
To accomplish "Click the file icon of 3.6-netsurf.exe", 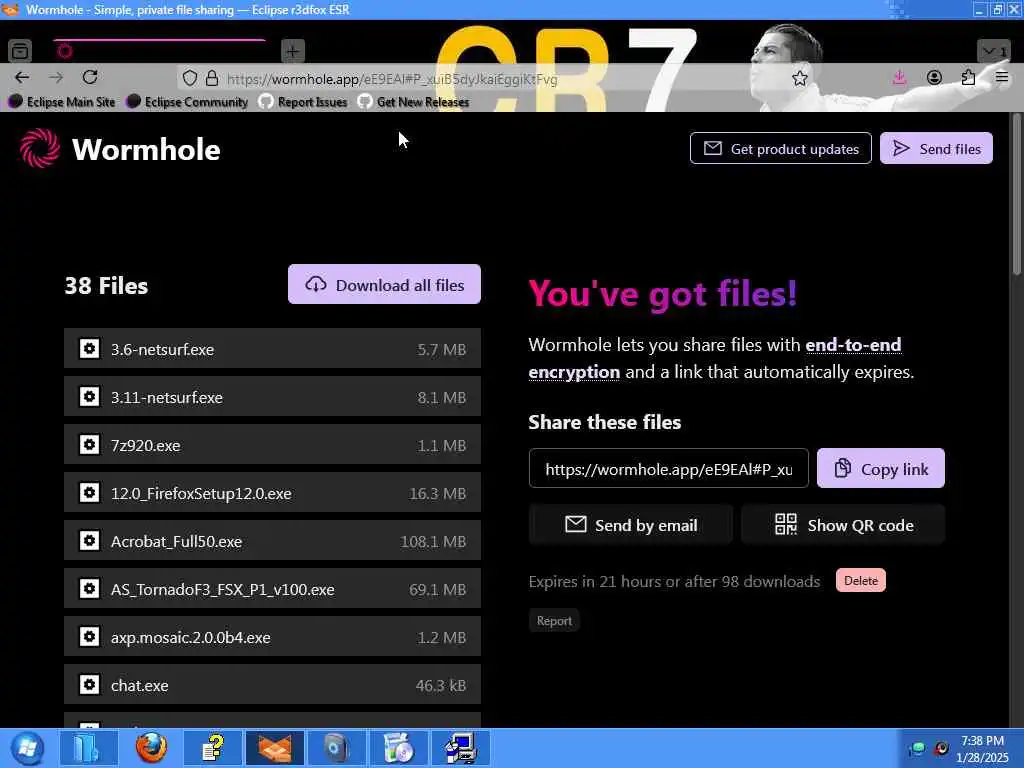I will (89, 349).
